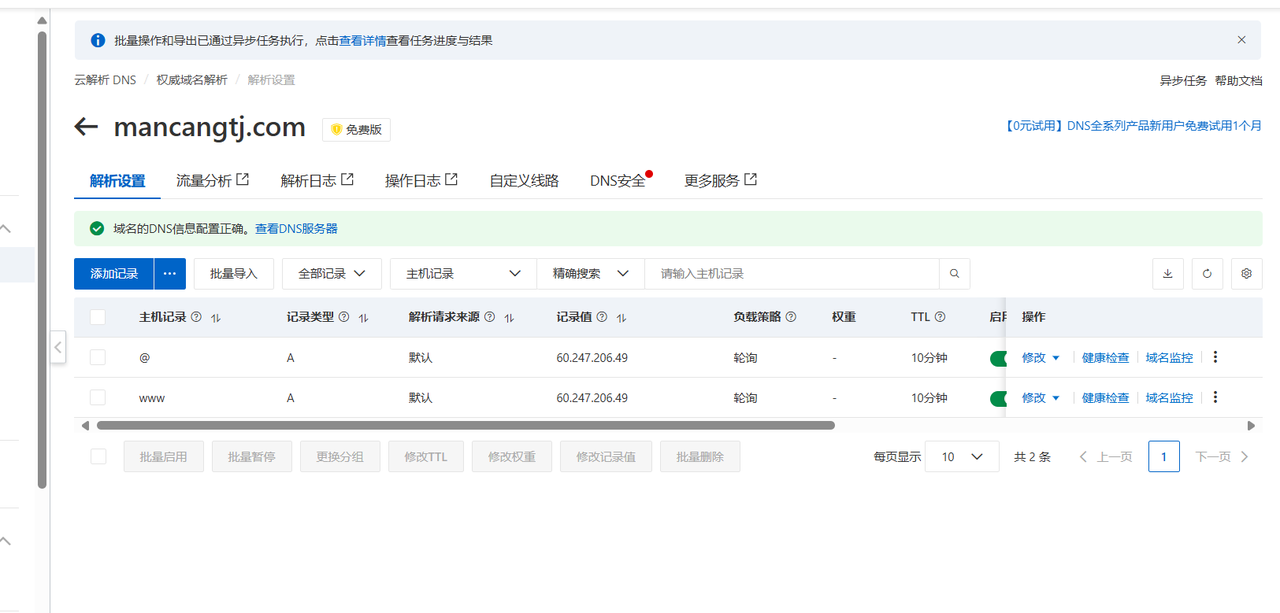Click the 添加记录 button
The width and height of the screenshot is (1280, 613).
click(x=113, y=274)
